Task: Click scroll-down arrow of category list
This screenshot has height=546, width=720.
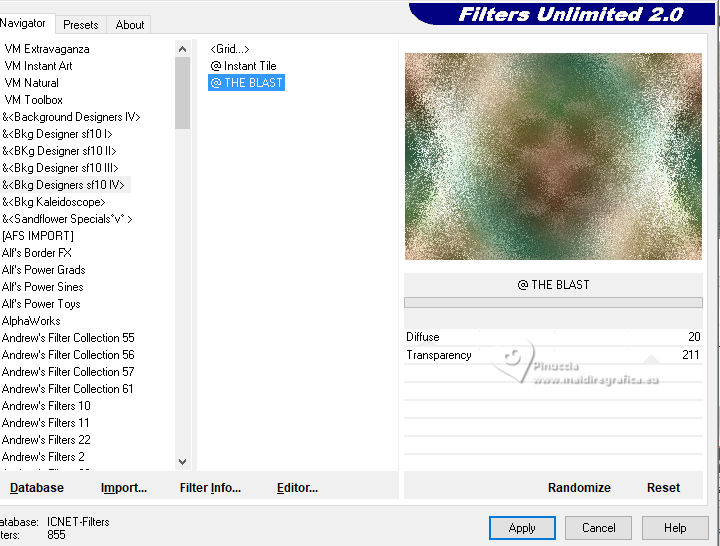Action: click(x=182, y=462)
